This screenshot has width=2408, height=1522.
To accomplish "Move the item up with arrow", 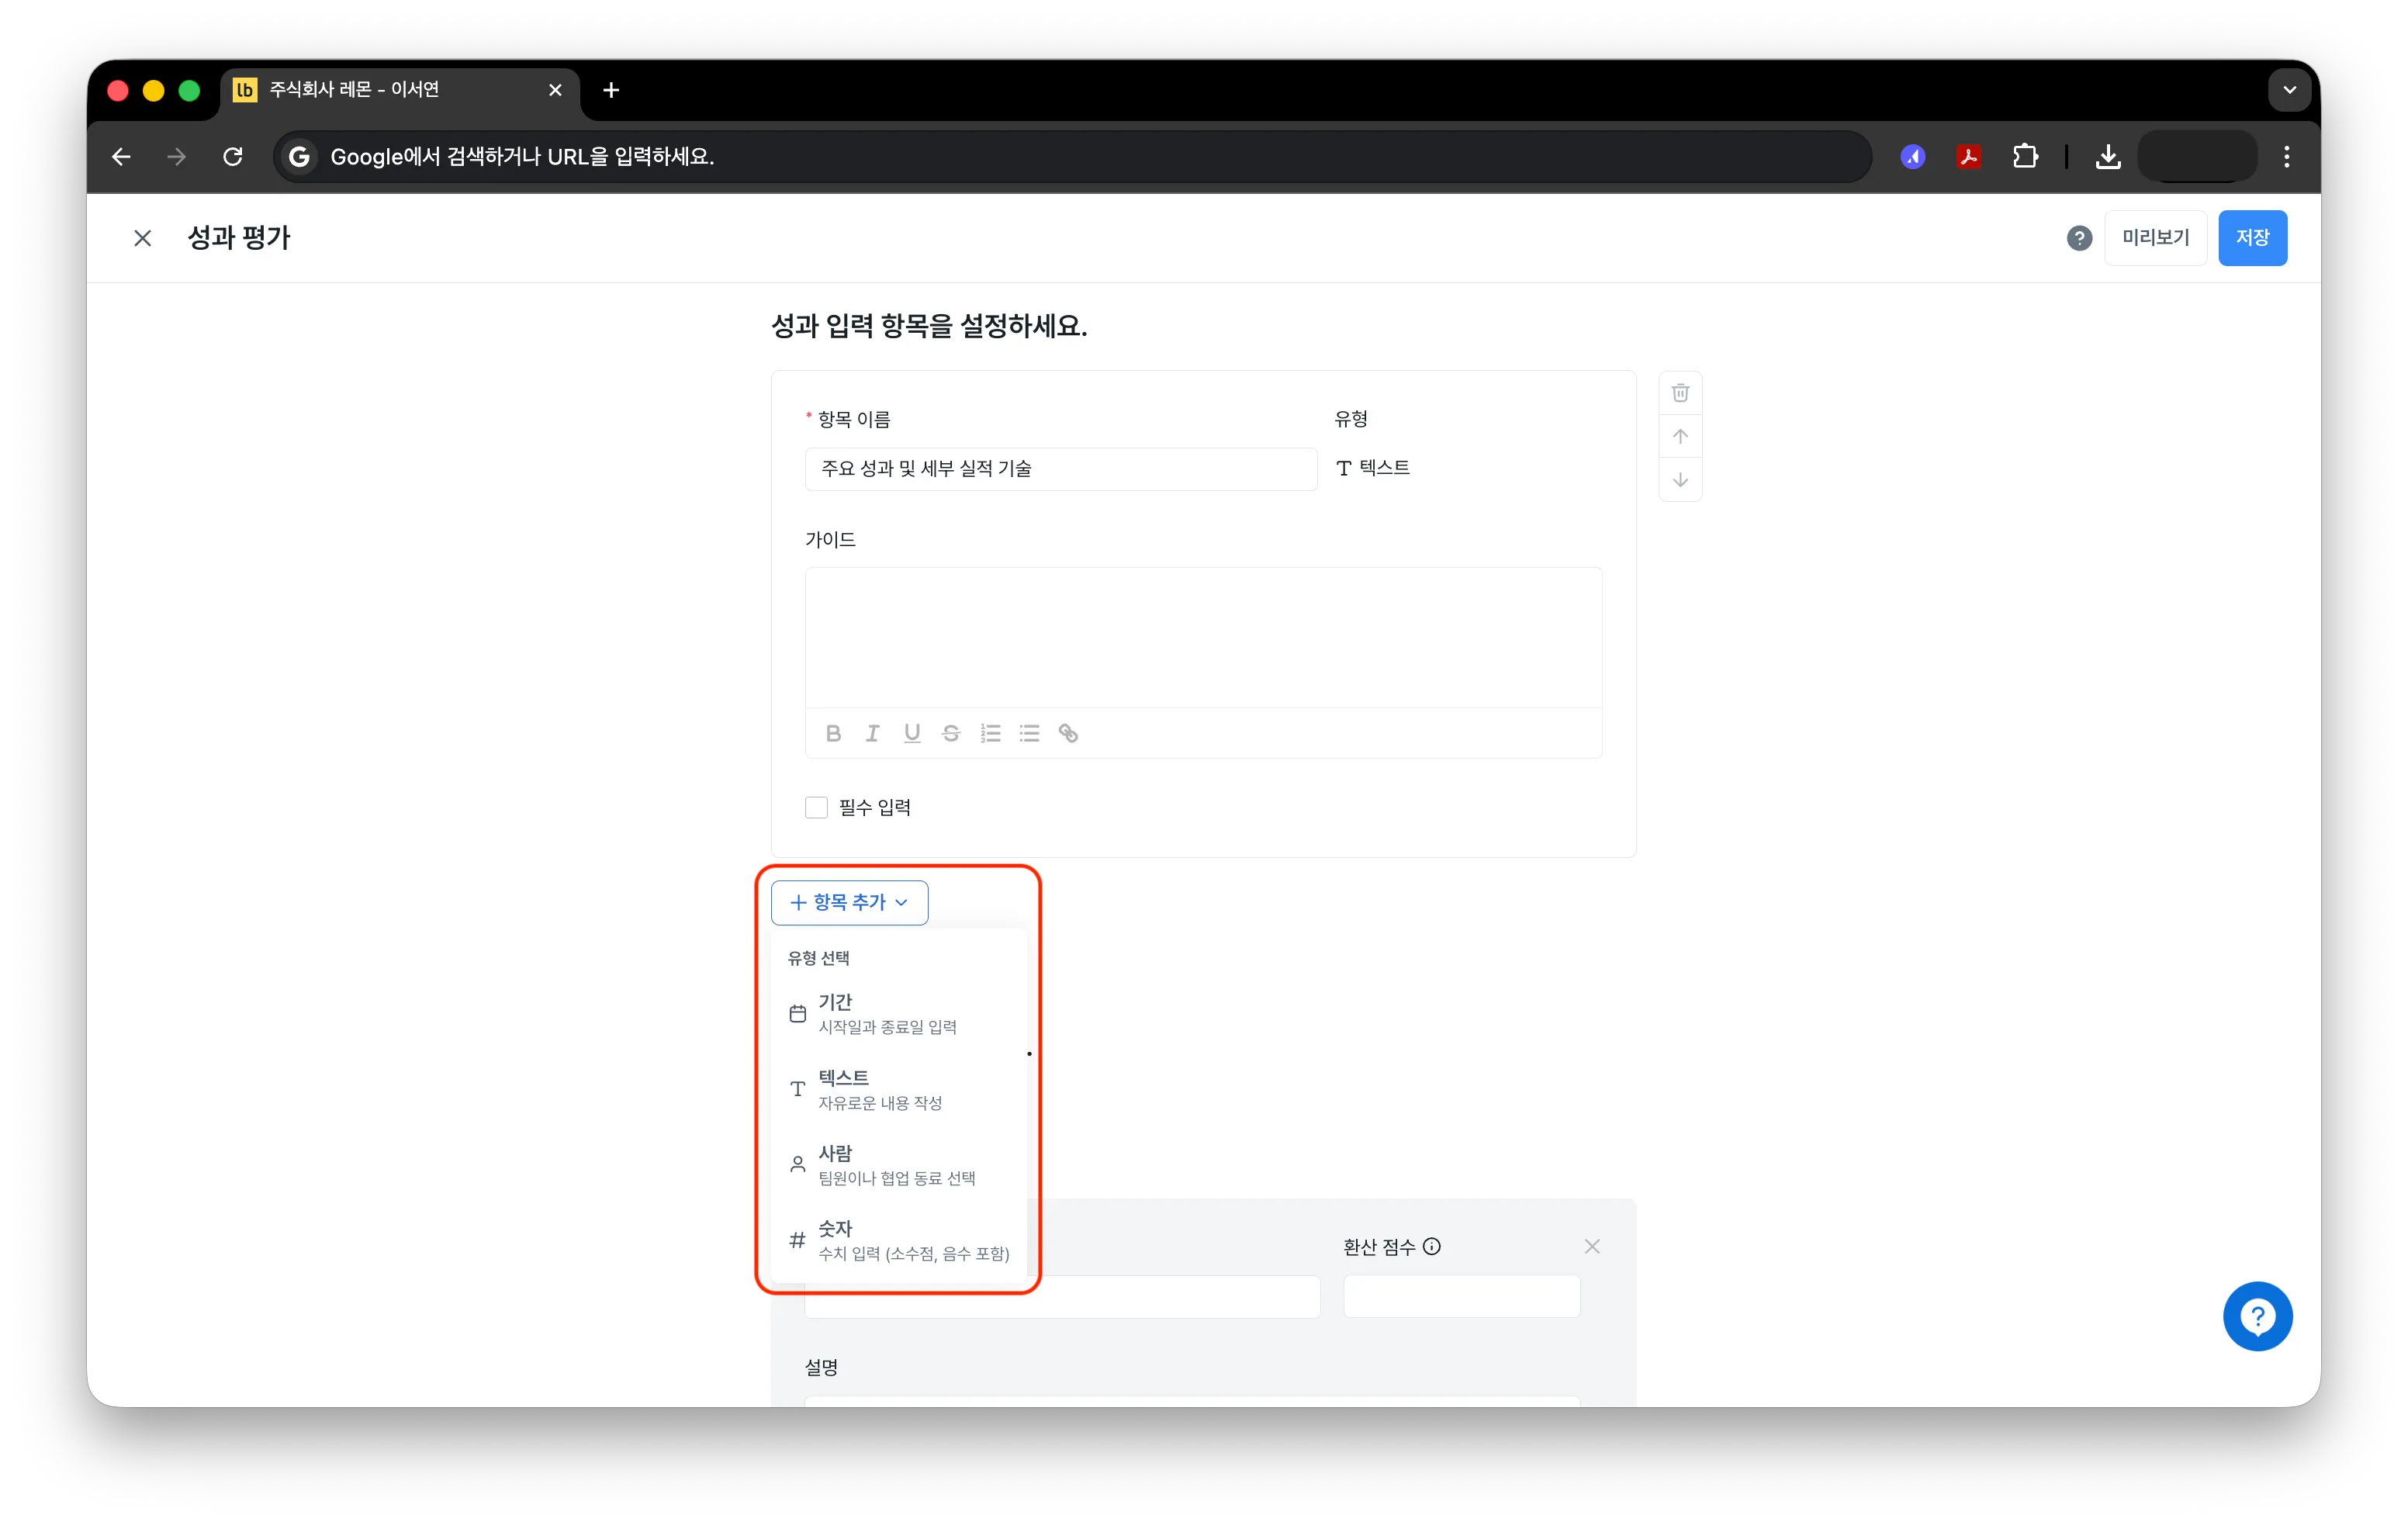I will (x=1680, y=436).
